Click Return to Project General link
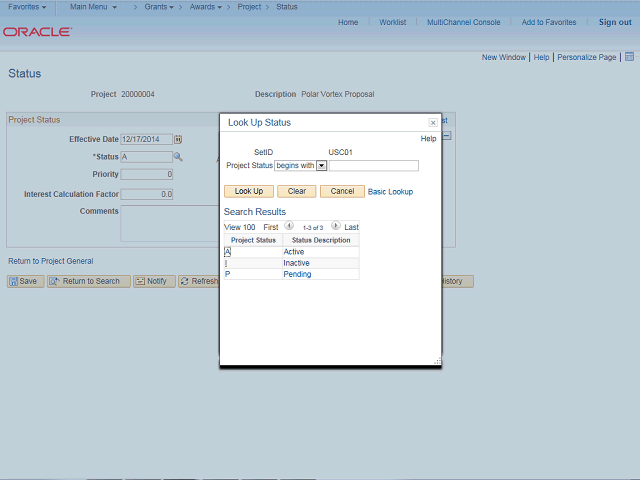Image resolution: width=640 pixels, height=480 pixels. coord(51,261)
